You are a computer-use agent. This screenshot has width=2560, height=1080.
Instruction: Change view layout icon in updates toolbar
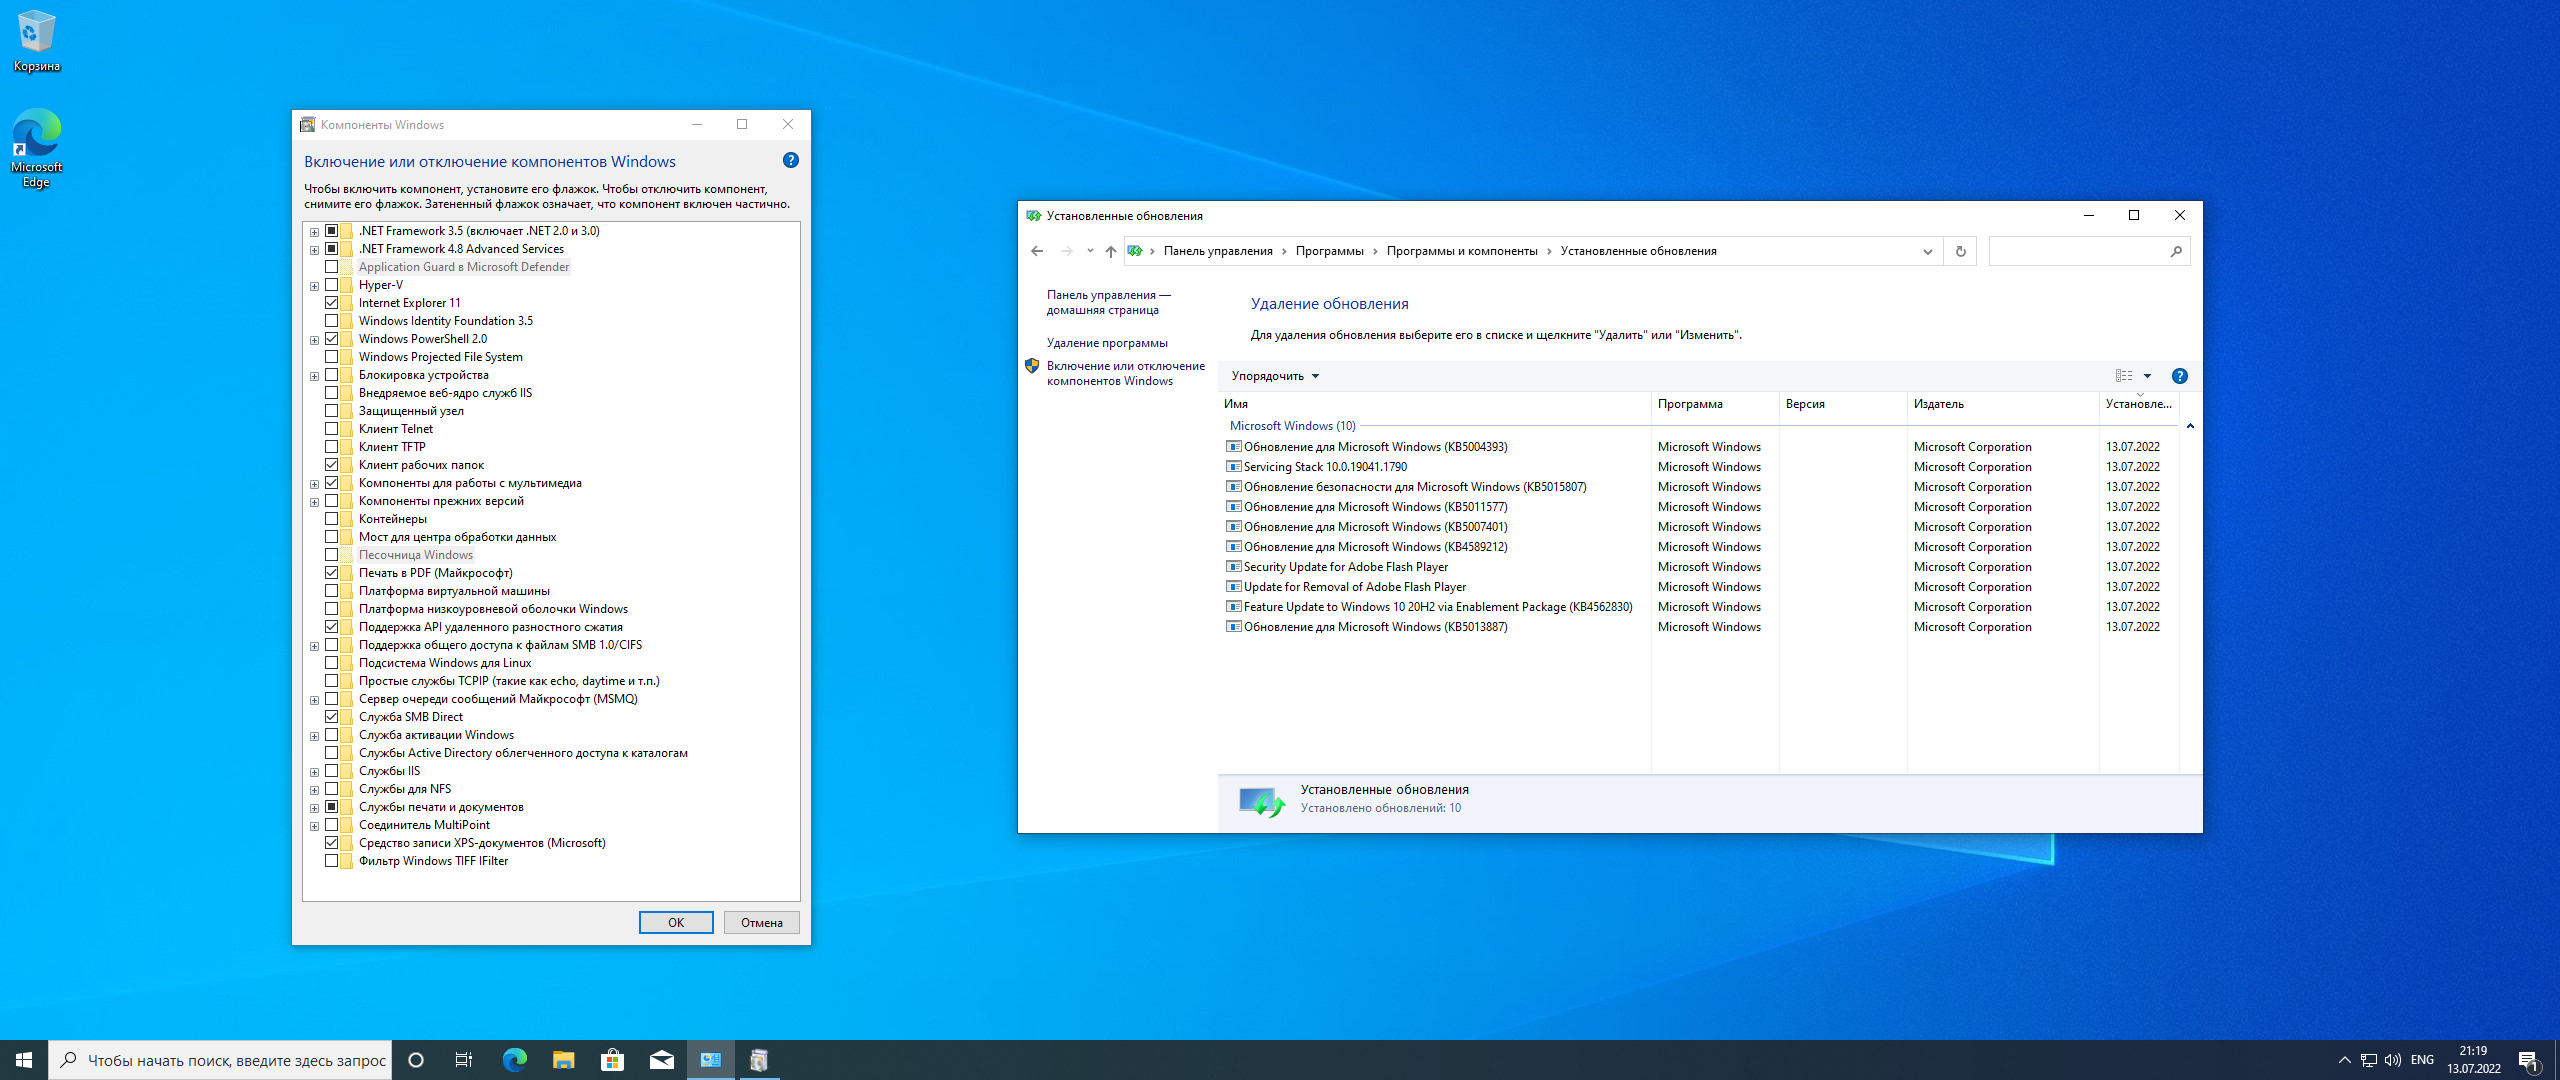2124,376
